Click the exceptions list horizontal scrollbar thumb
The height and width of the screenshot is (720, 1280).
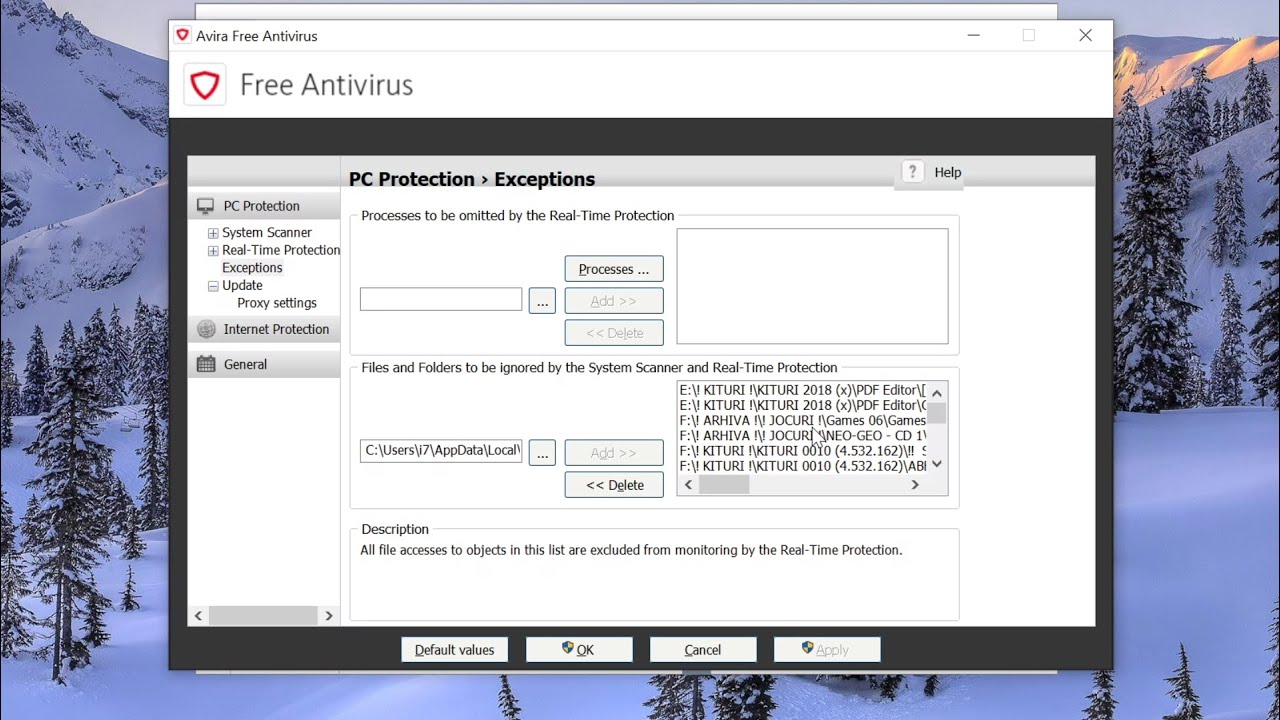point(724,485)
